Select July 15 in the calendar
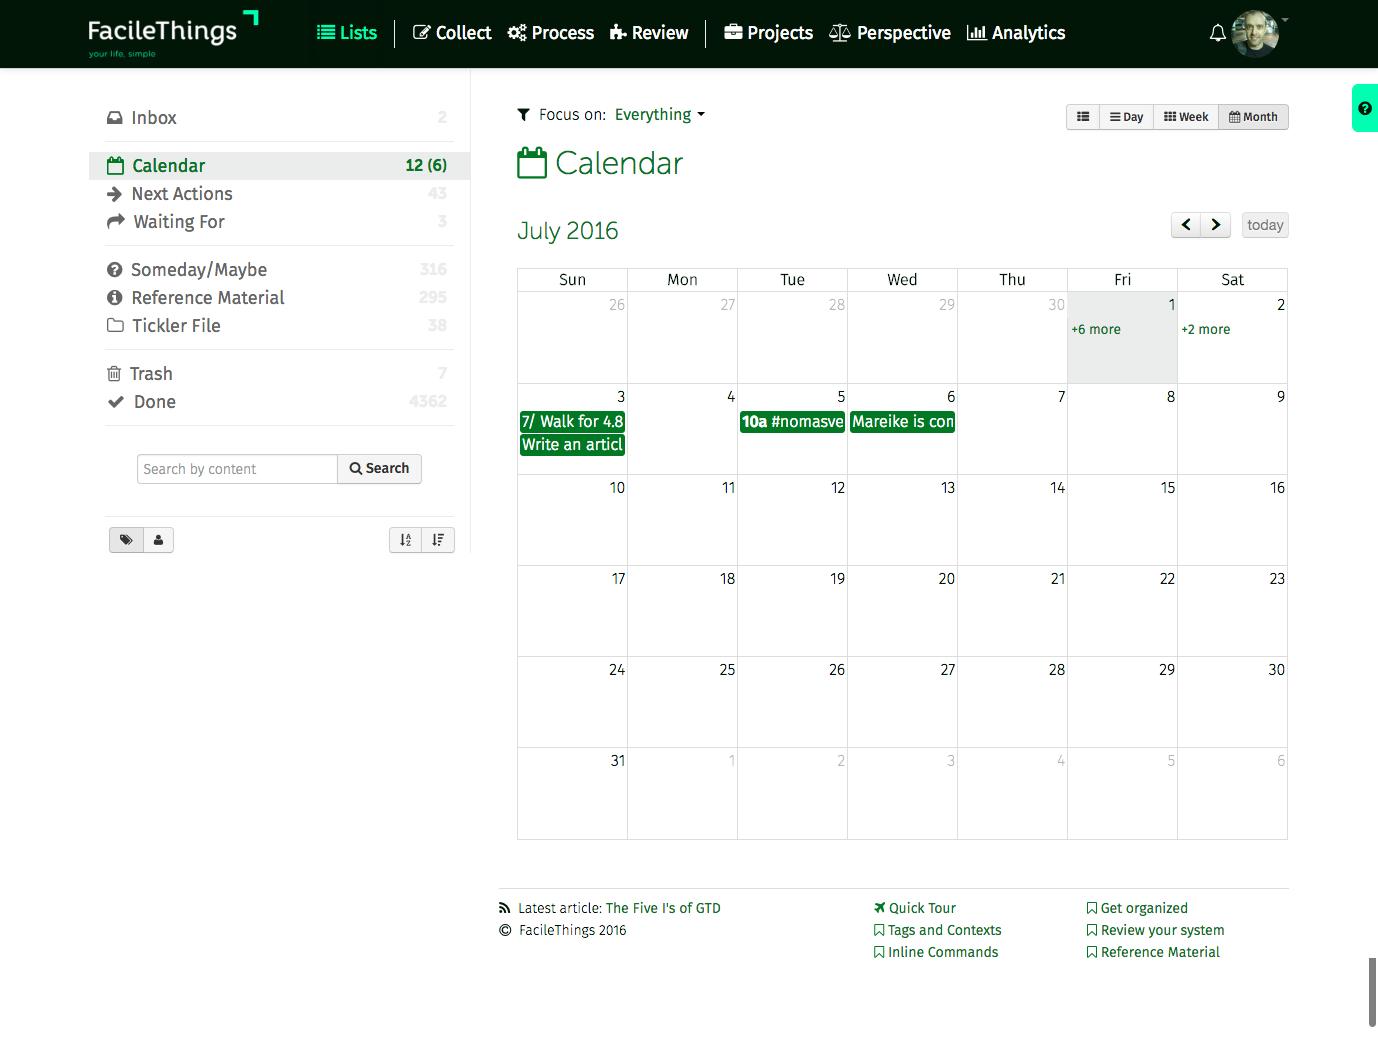 (x=1122, y=520)
